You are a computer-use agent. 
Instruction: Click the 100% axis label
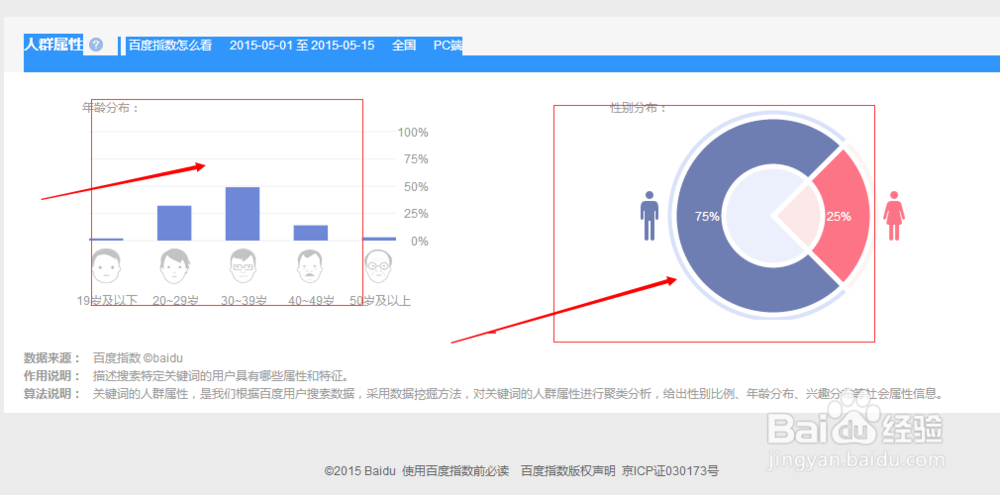coord(413,133)
